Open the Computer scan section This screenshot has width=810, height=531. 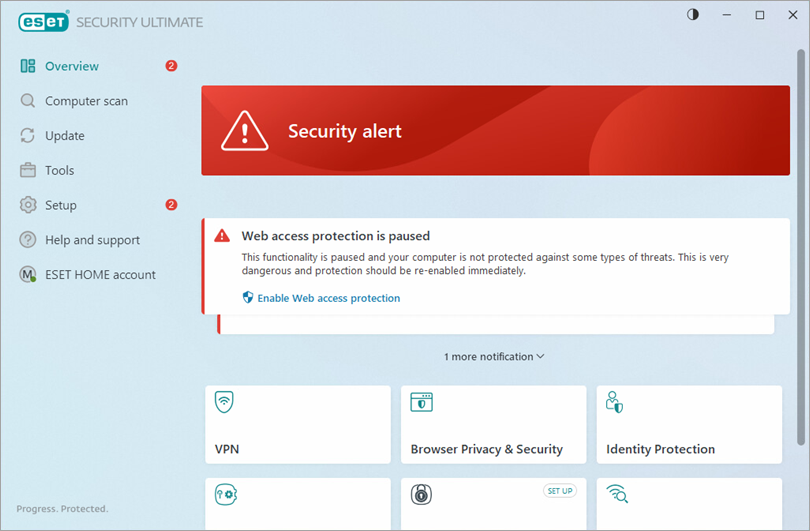click(86, 101)
